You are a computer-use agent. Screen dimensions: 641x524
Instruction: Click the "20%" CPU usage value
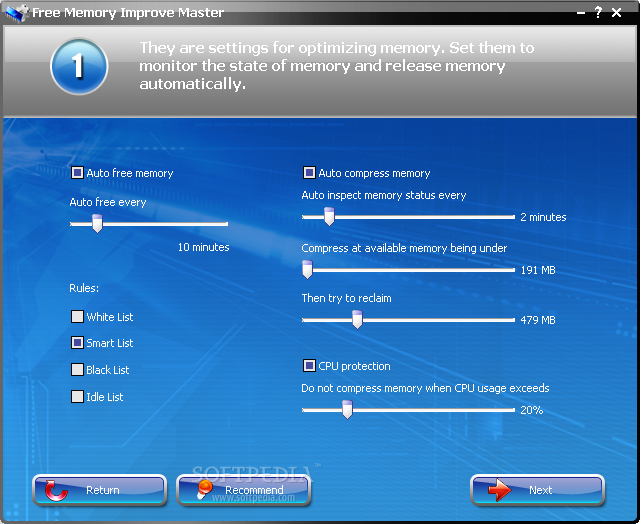531,410
